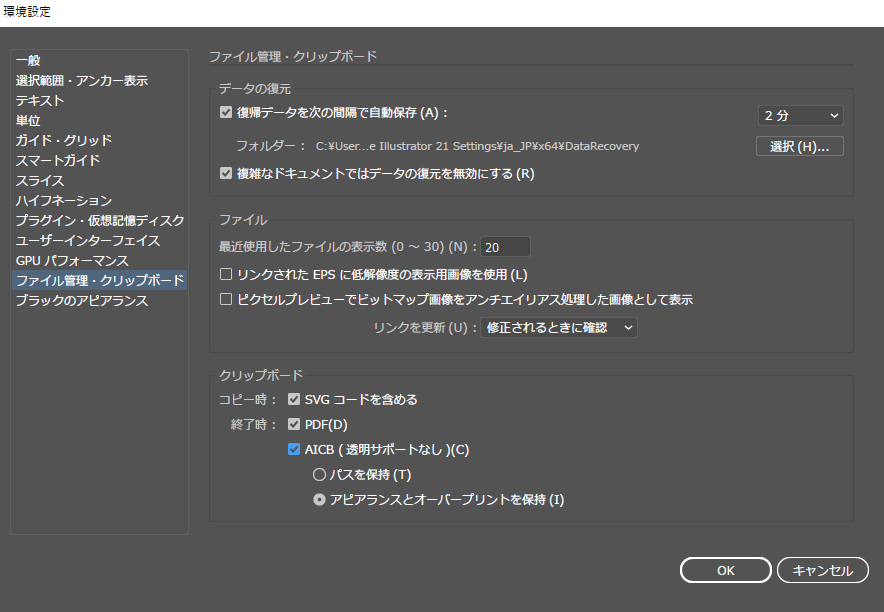Click the 選択 button for recovery folder
884x612 pixels.
802,145
